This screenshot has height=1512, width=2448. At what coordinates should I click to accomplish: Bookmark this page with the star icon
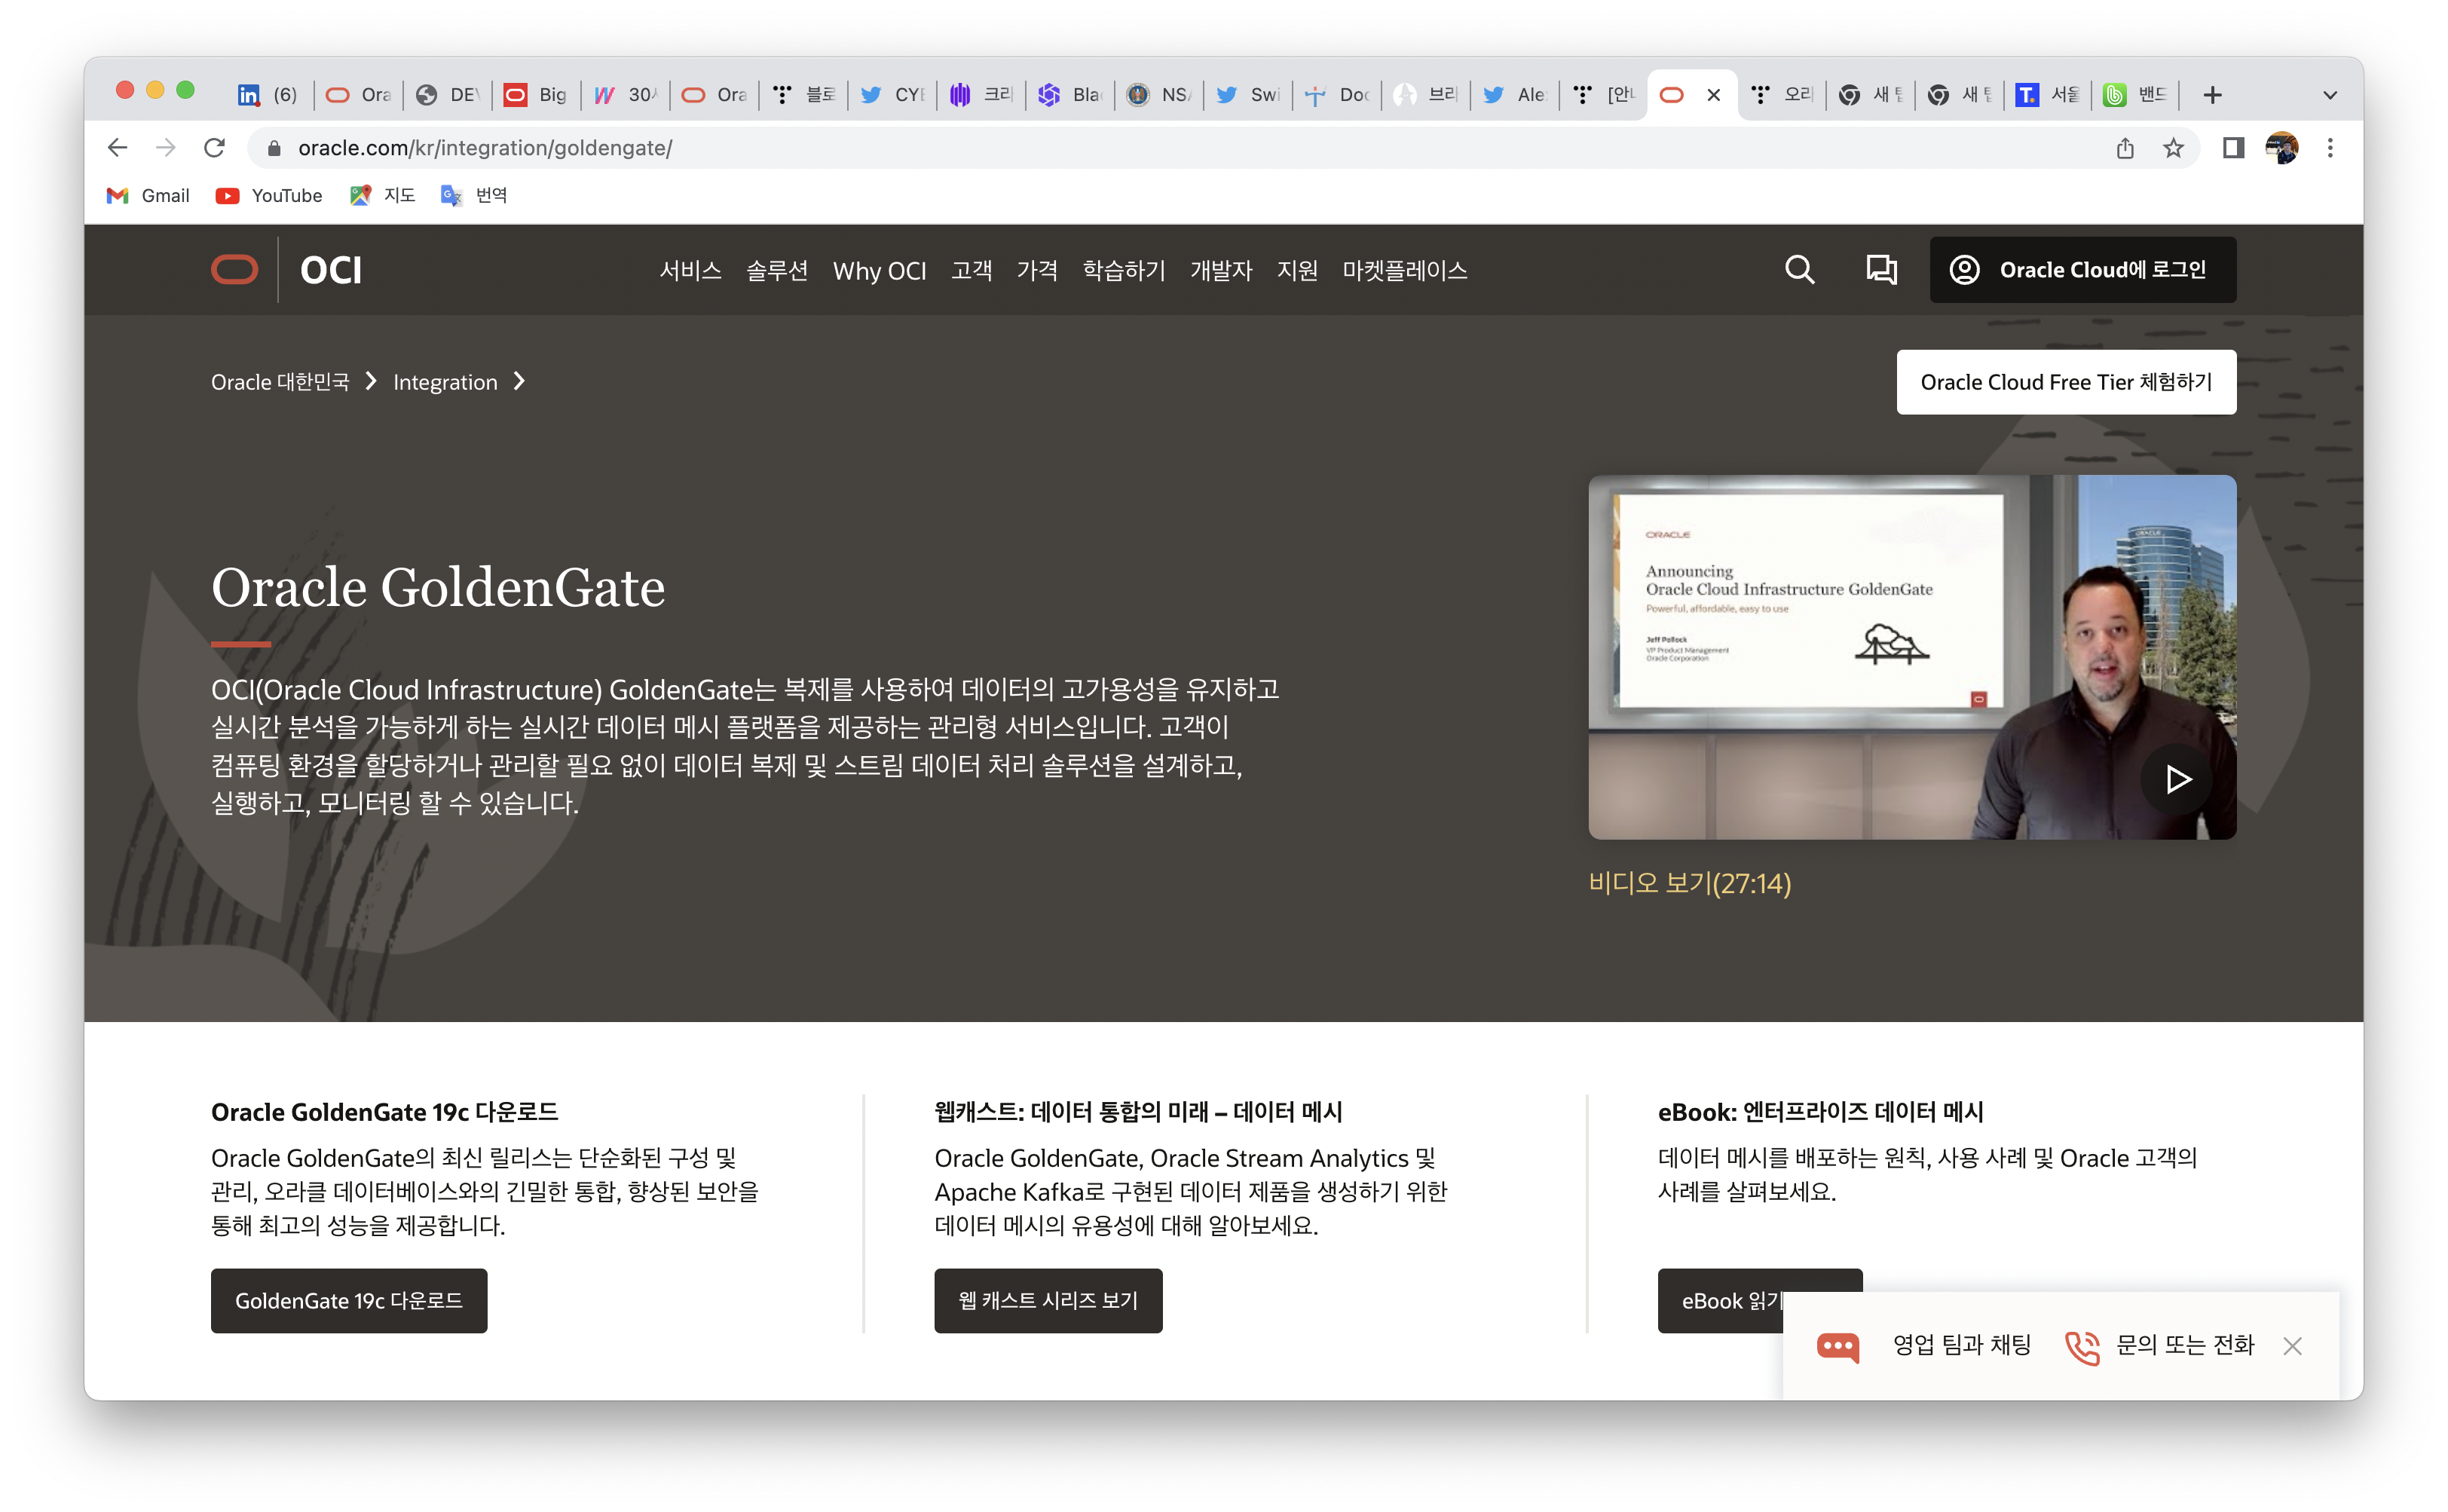tap(2173, 148)
